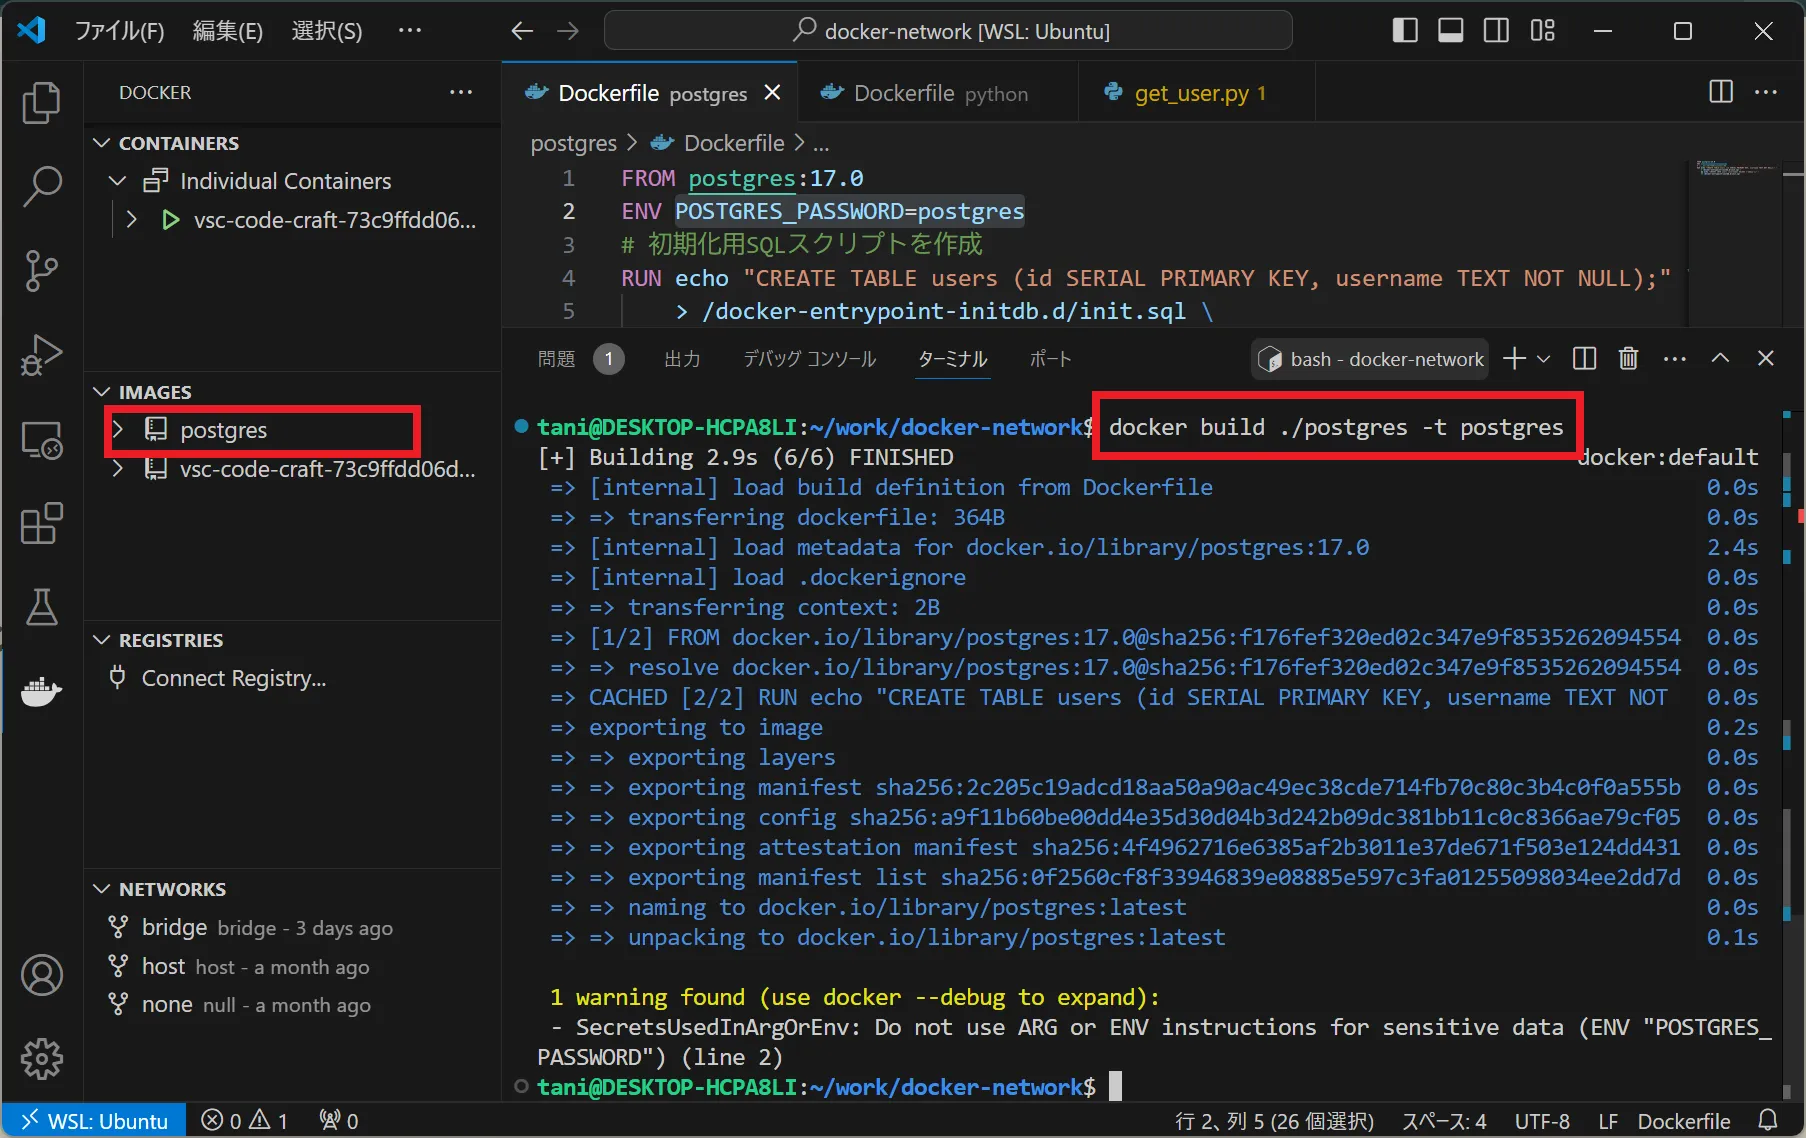Toggle the secondary side bar layout button

click(1497, 31)
